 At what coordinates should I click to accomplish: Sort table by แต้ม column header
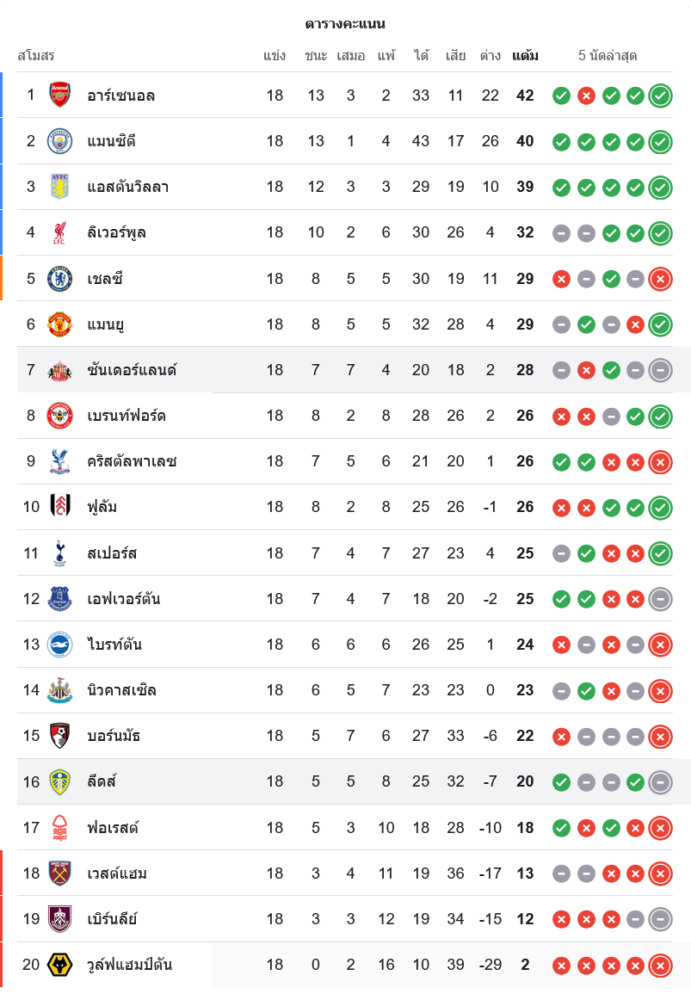tap(525, 56)
